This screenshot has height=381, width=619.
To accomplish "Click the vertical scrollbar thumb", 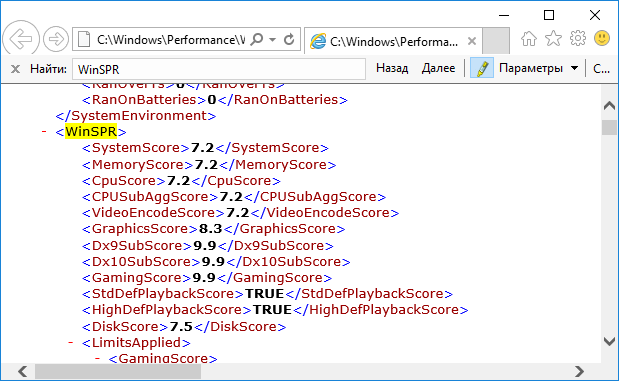I will [609, 128].
